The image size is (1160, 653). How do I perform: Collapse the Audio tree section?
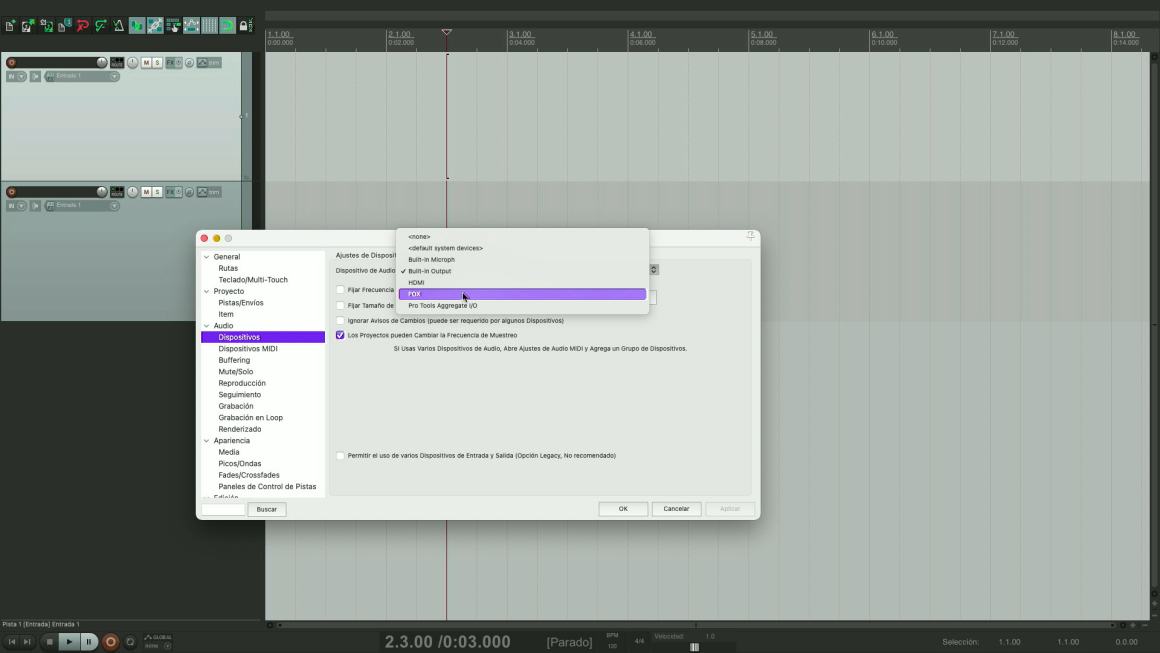[x=207, y=326]
